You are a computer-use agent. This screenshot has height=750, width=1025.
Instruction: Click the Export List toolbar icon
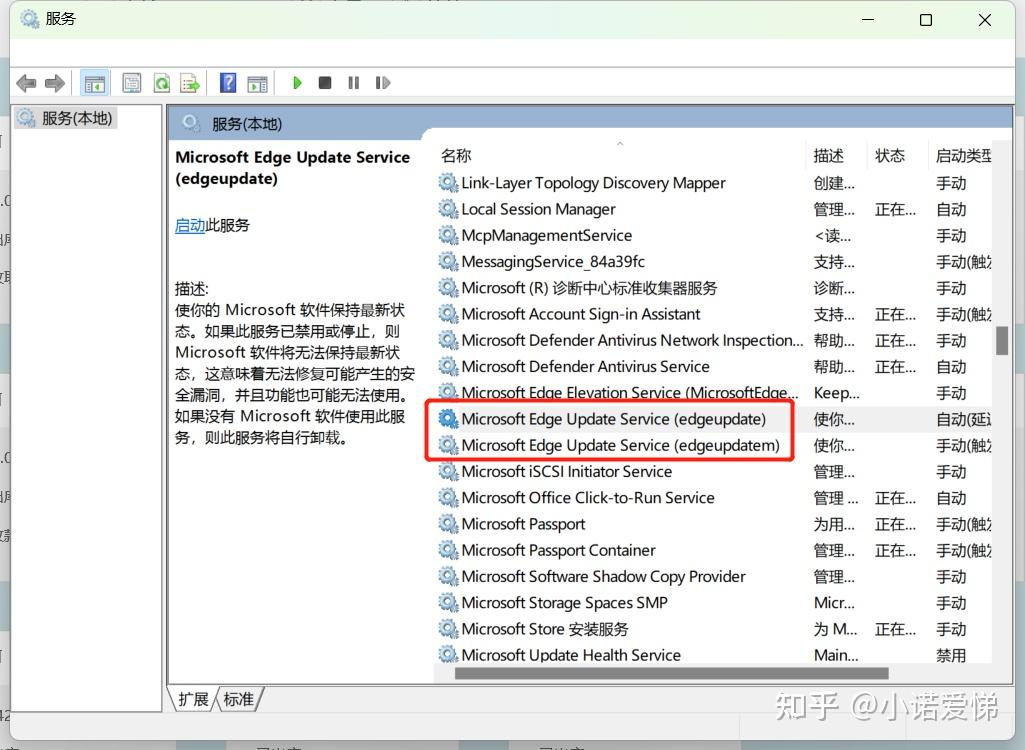click(190, 83)
